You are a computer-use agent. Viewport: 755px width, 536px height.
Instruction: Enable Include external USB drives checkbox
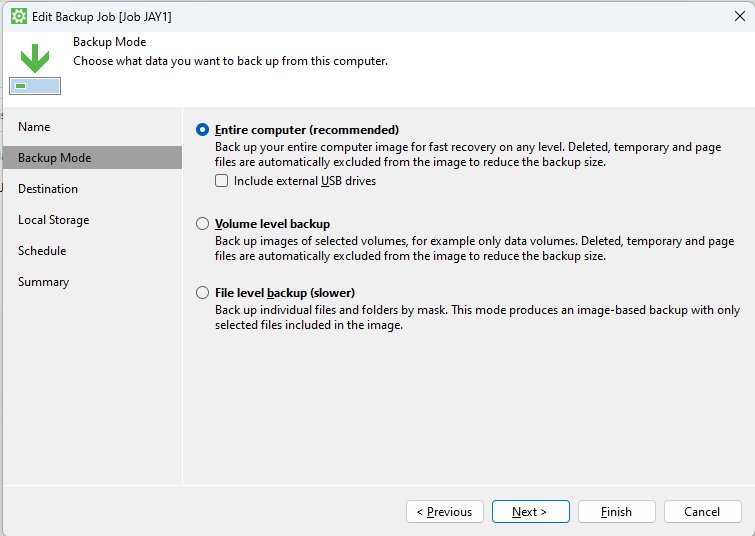pos(222,181)
